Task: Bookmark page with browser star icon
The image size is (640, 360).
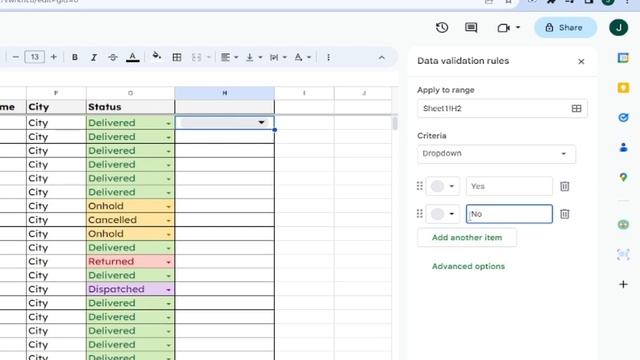Action: (x=508, y=2)
